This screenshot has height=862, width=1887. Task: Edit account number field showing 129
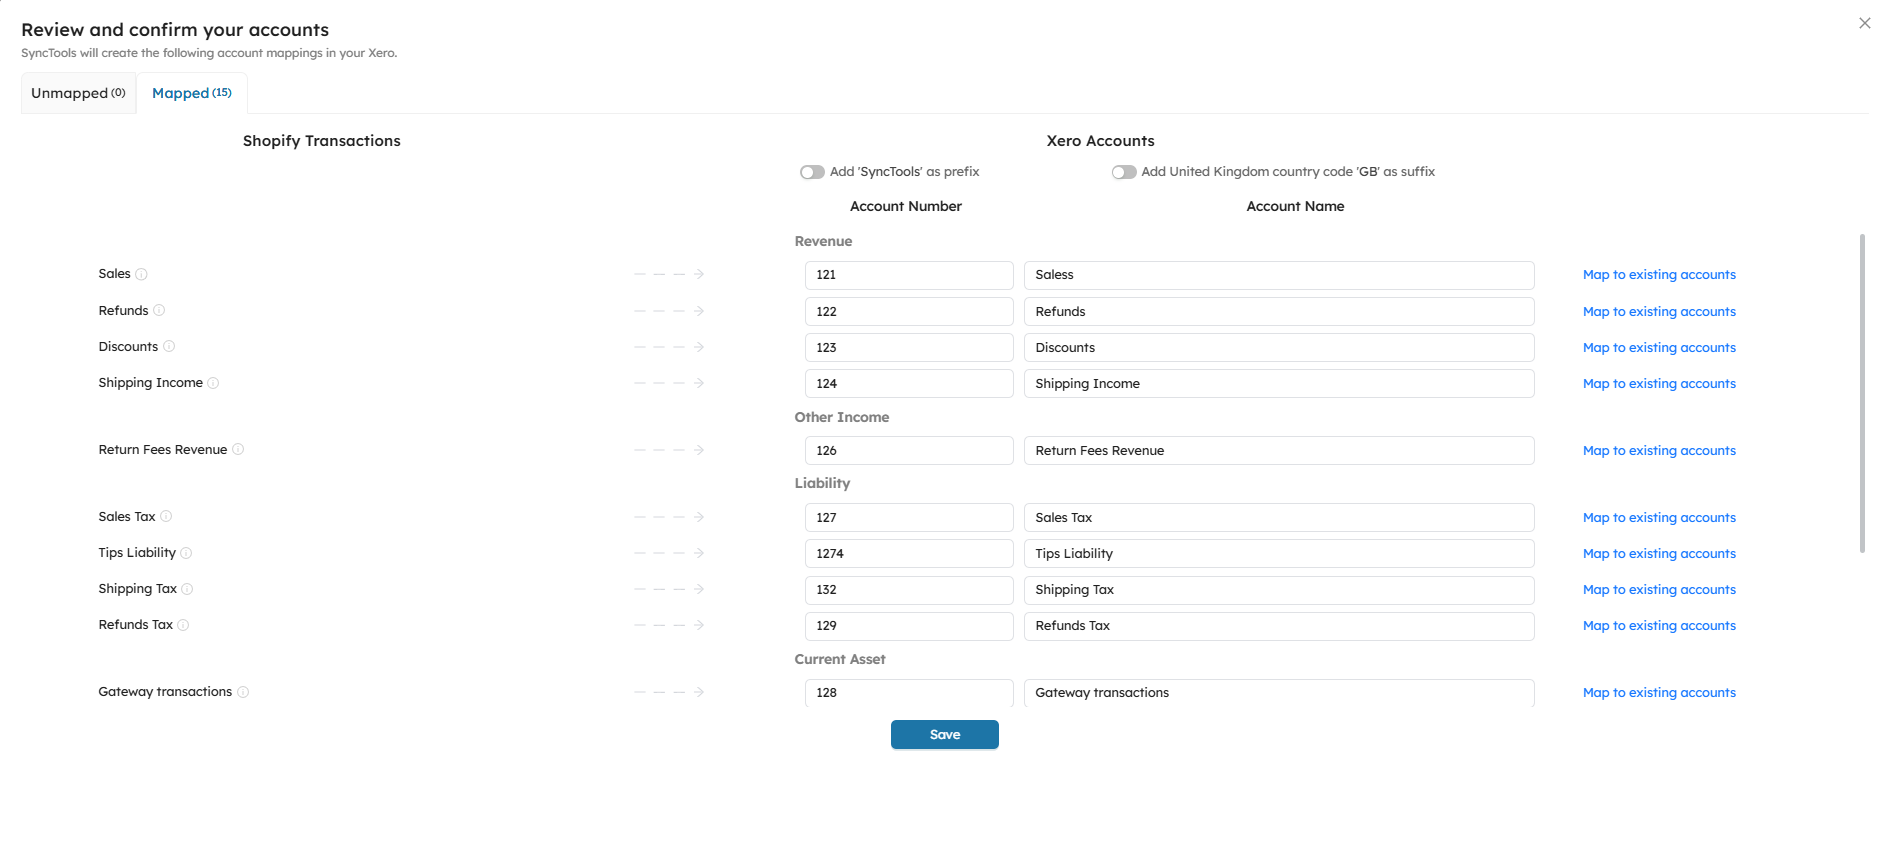(909, 625)
